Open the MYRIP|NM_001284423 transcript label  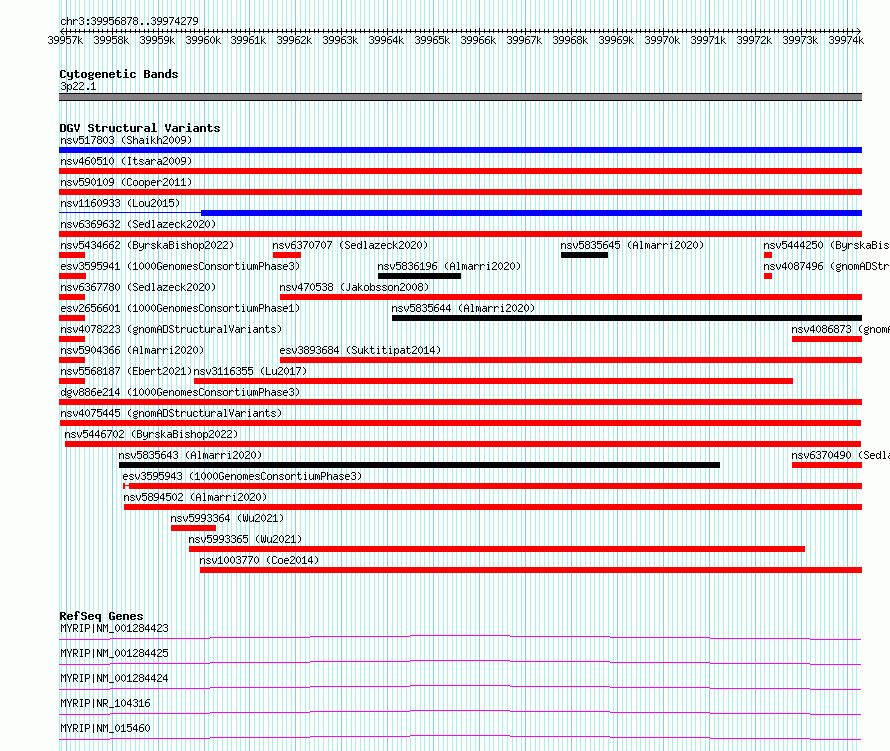114,628
